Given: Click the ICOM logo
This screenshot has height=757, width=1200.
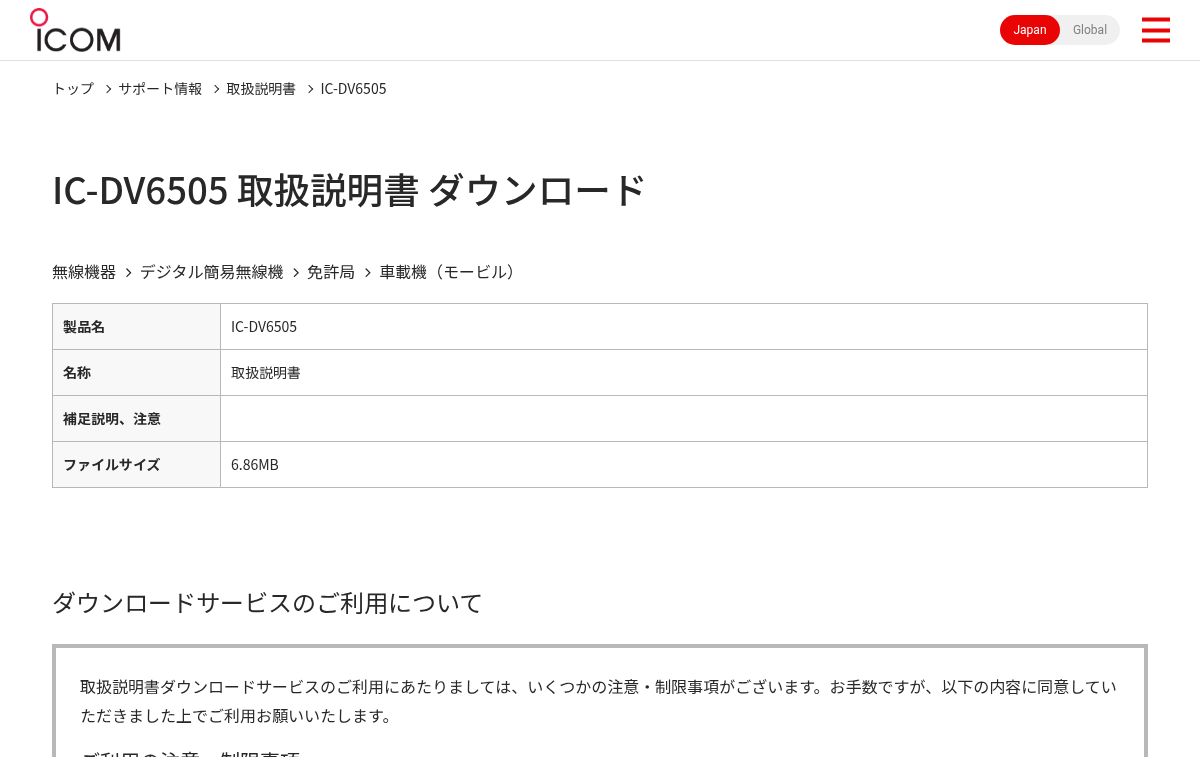Looking at the screenshot, I should click(75, 30).
